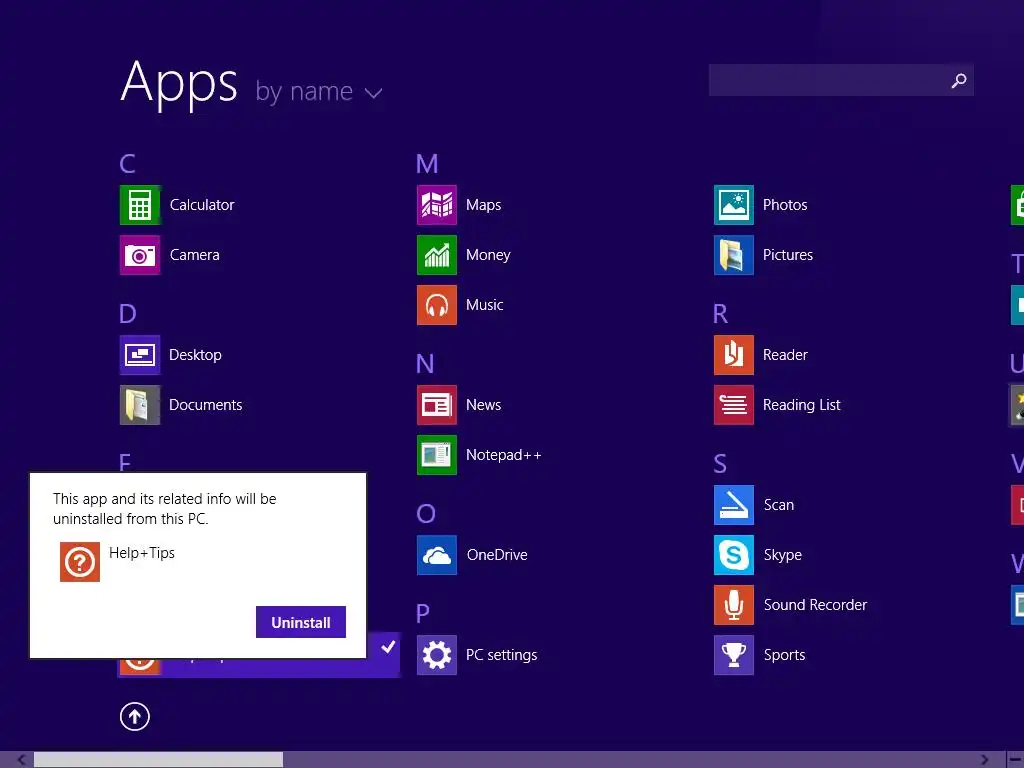Click the Help+Tips icon in uninstall dialog
The image size is (1024, 768).
(80, 562)
